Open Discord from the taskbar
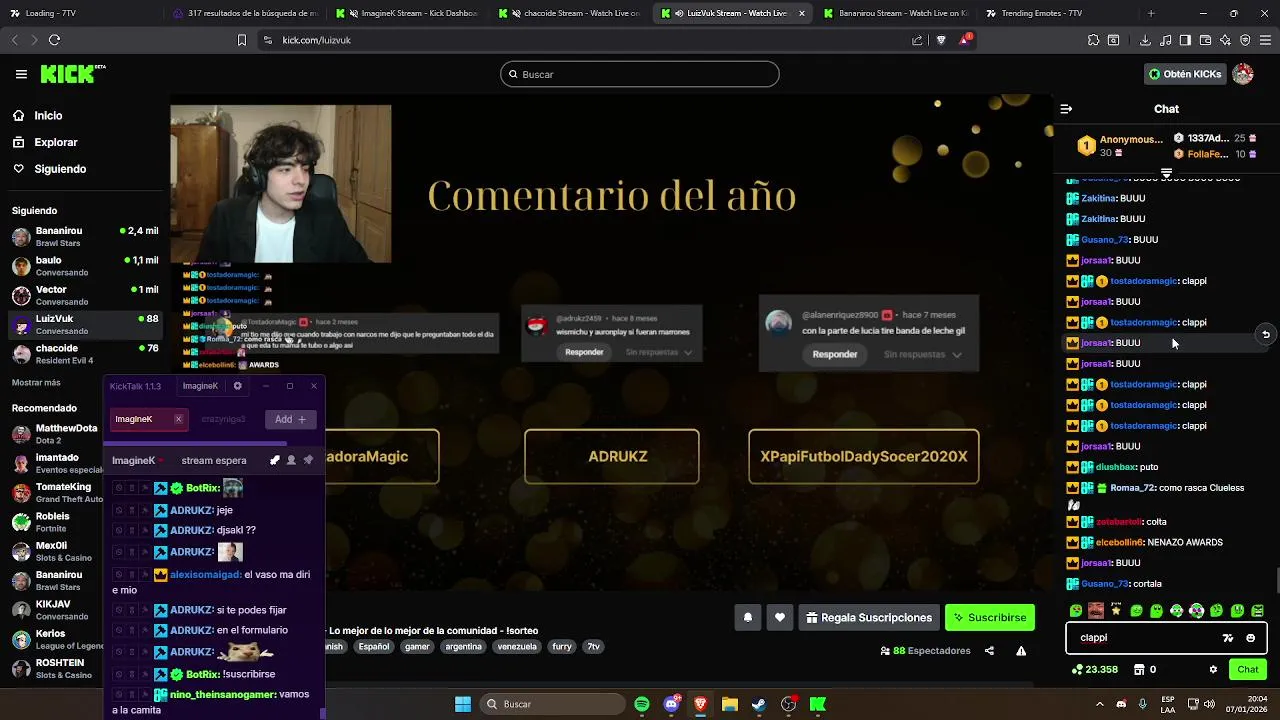Screen dimensions: 1280x720 671,704
